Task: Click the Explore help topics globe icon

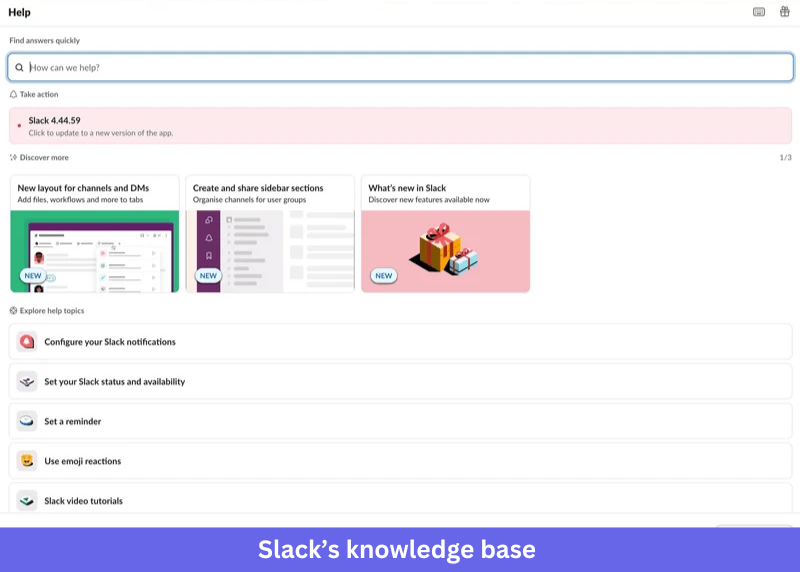Action: coord(13,311)
